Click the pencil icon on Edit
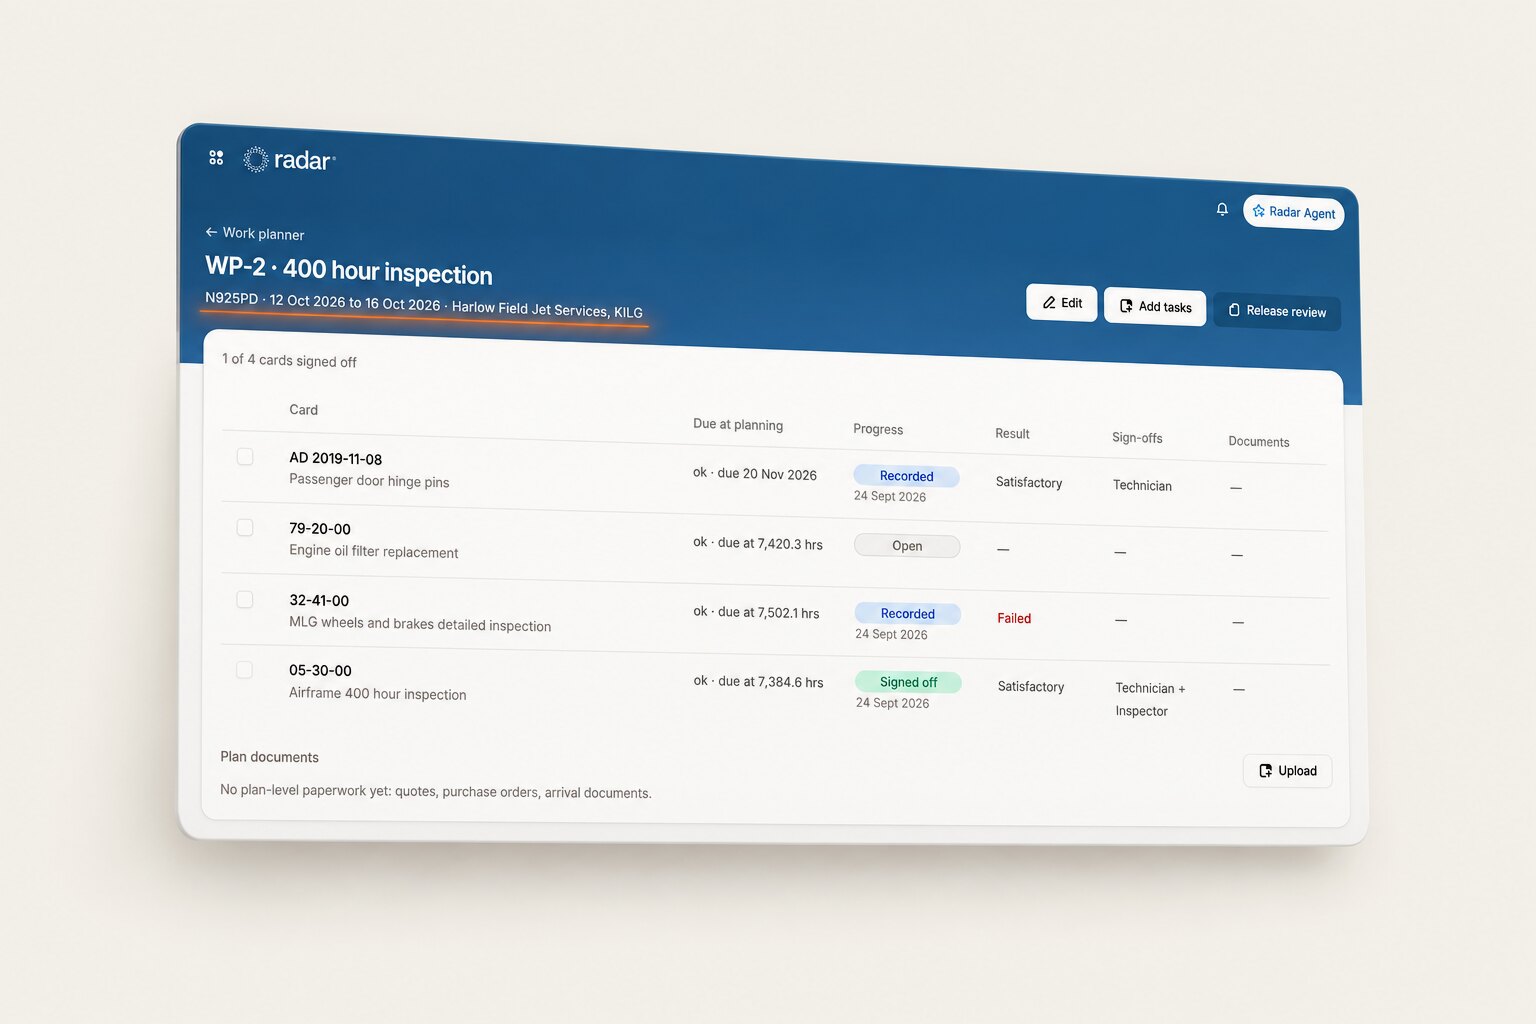The image size is (1536, 1024). point(1049,302)
